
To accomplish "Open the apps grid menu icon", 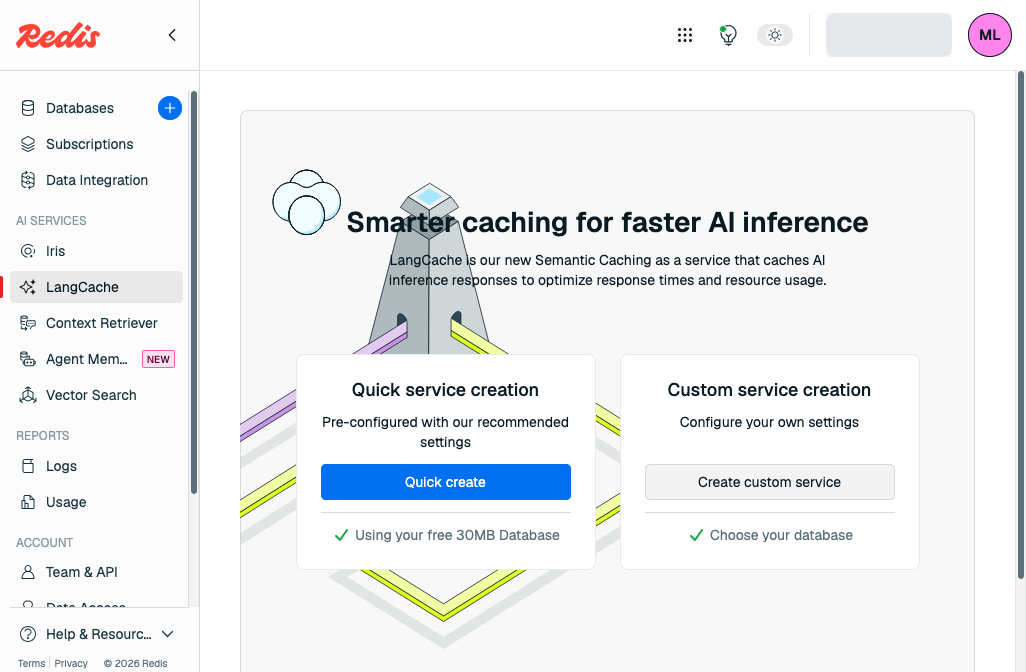I will click(x=684, y=35).
